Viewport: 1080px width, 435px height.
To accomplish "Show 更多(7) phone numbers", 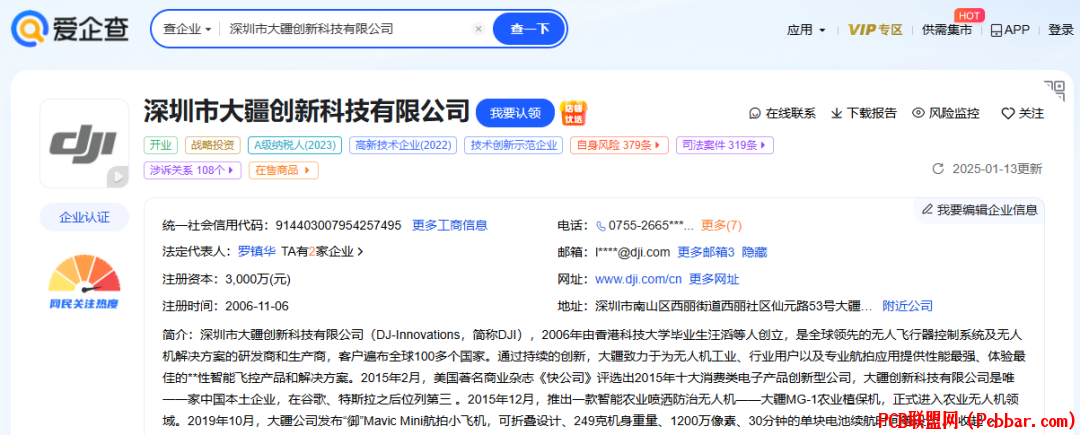I will click(x=721, y=225).
